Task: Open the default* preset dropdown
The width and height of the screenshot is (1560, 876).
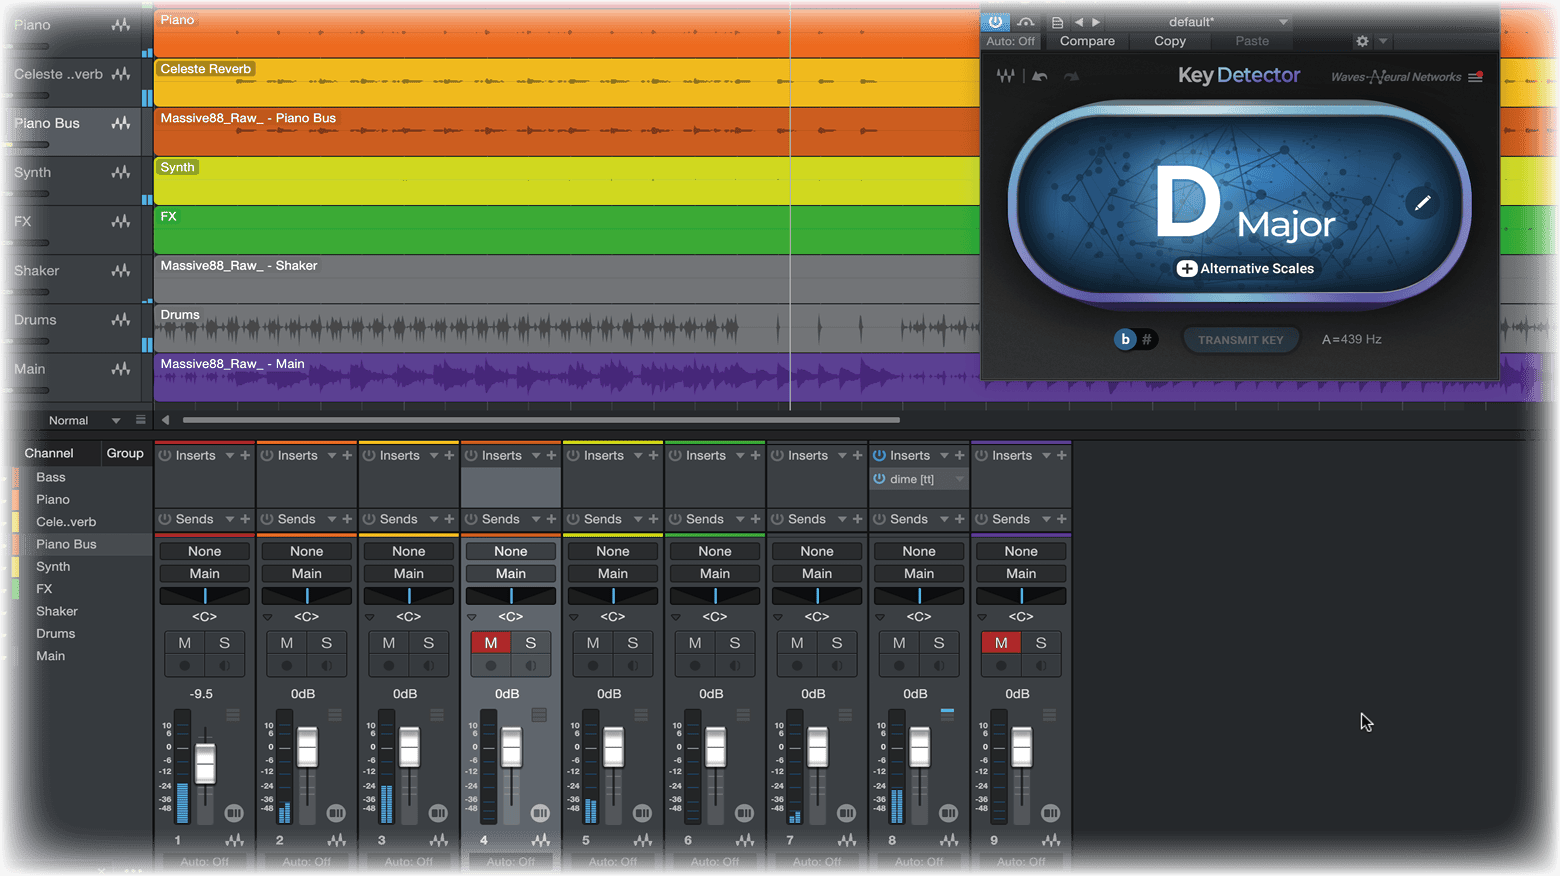Action: click(1283, 22)
